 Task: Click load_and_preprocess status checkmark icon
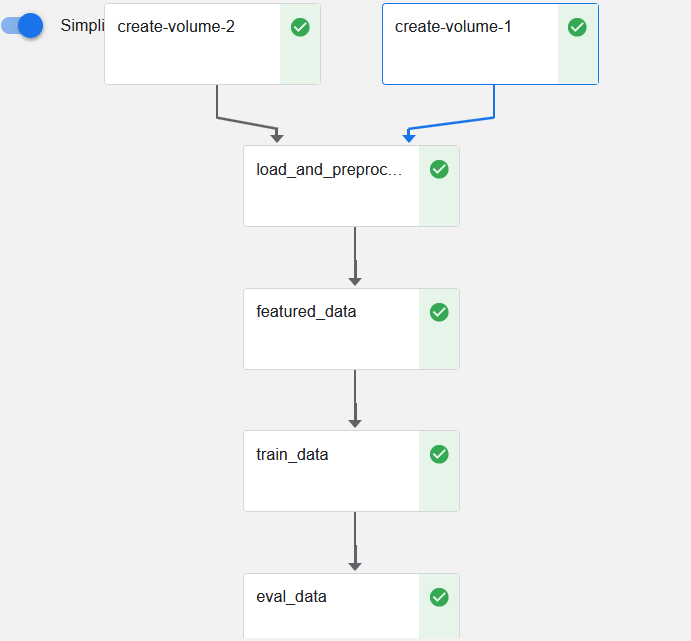pyautogui.click(x=439, y=169)
